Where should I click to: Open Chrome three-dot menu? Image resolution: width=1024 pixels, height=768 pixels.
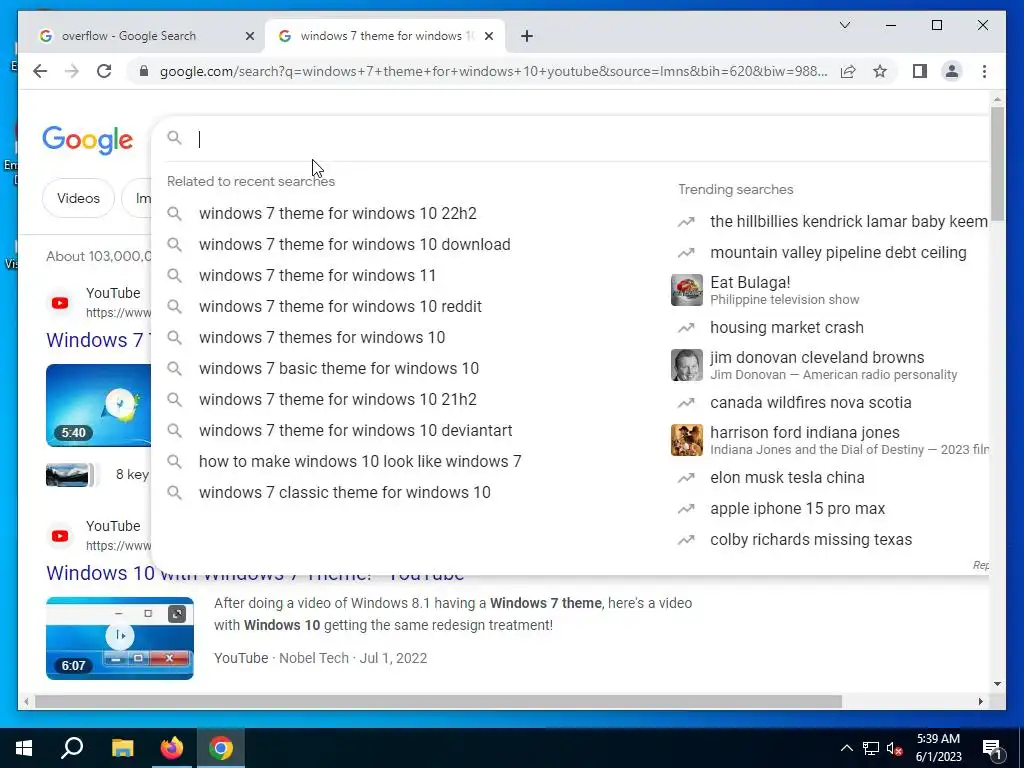(984, 71)
